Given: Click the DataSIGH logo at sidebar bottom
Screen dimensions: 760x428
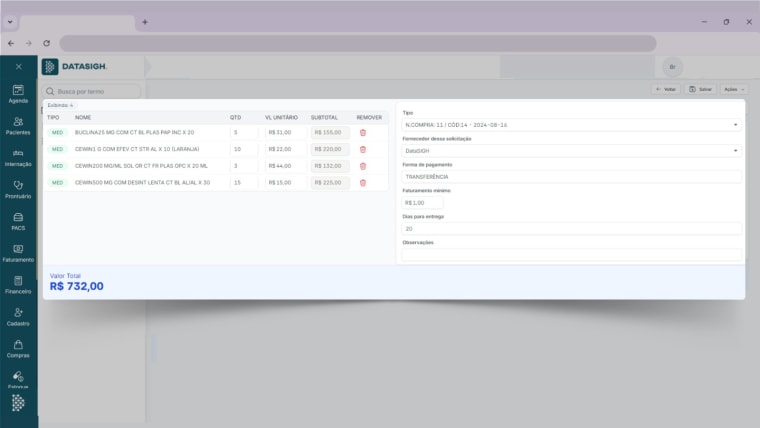Looking at the screenshot, I should [18, 403].
